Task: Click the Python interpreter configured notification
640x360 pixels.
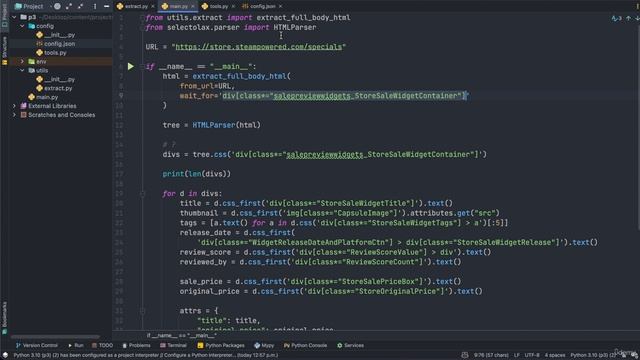Action: pos(146,356)
